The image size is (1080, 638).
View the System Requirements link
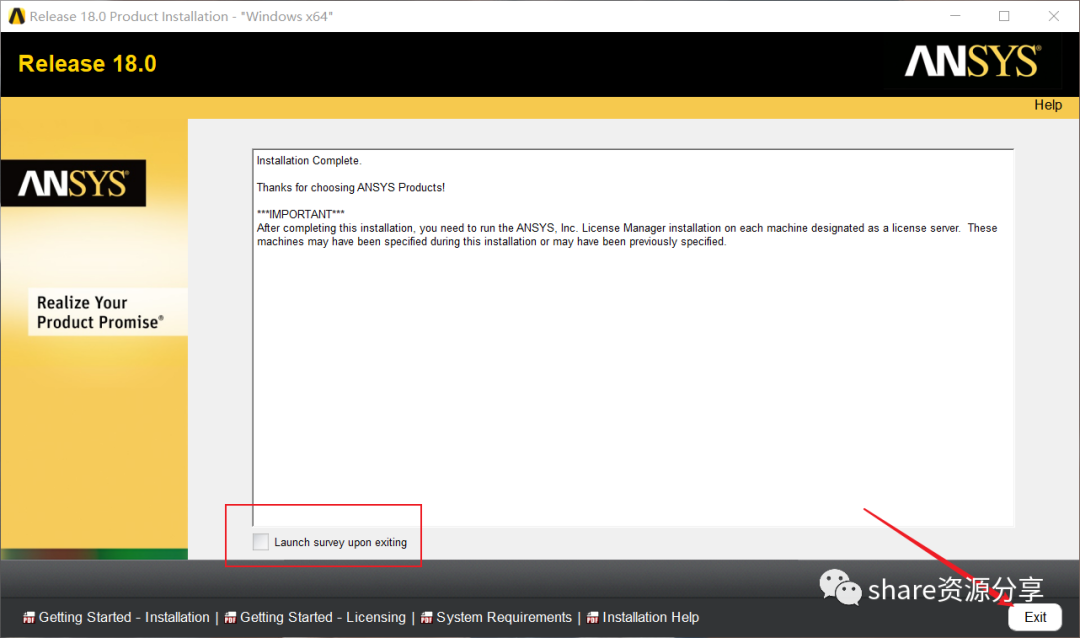(x=504, y=617)
